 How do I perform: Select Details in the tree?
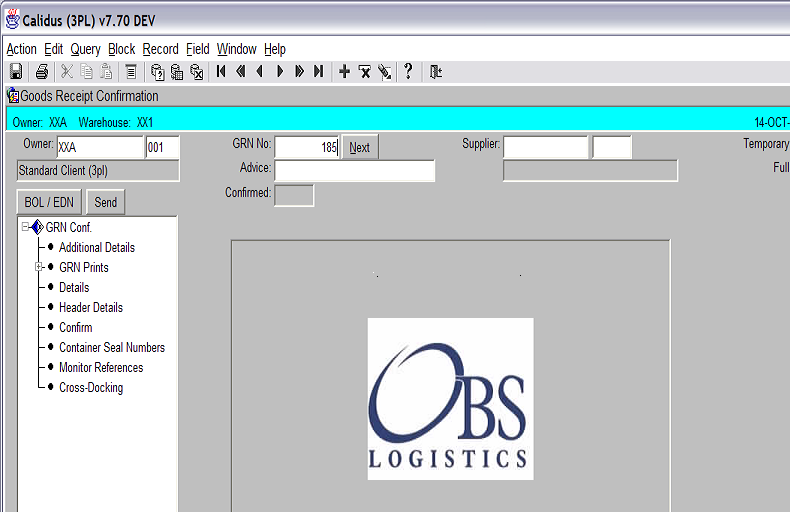(74, 287)
